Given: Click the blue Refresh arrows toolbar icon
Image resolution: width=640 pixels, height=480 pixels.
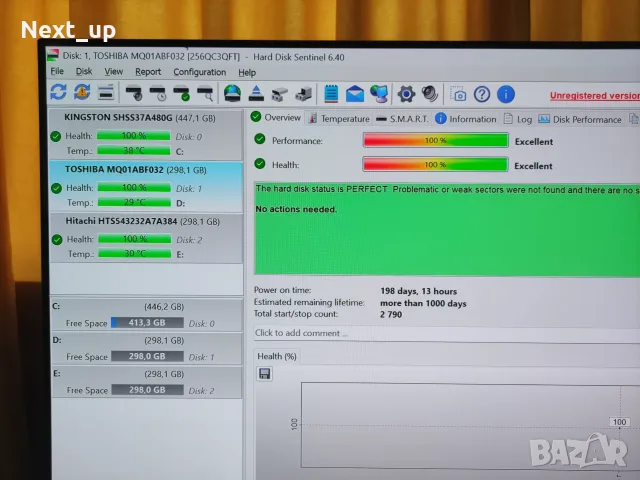Looking at the screenshot, I should [58, 91].
